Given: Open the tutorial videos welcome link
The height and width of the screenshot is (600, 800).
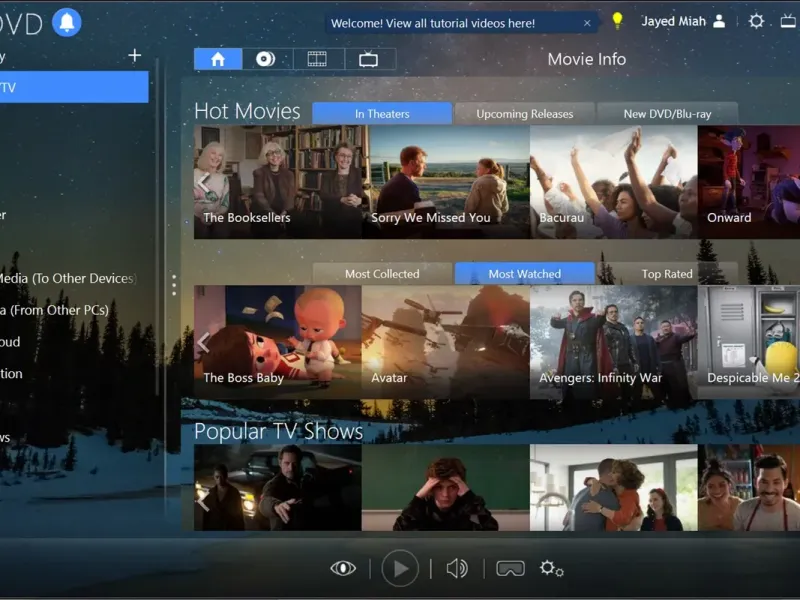Looking at the screenshot, I should pyautogui.click(x=433, y=23).
